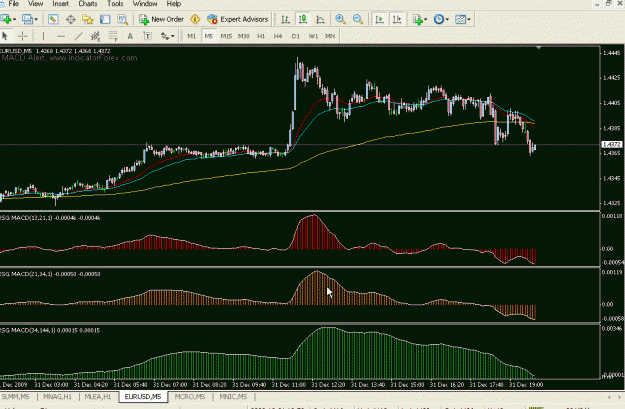Open the Window menu
The image size is (625, 409).
click(x=145, y=4)
